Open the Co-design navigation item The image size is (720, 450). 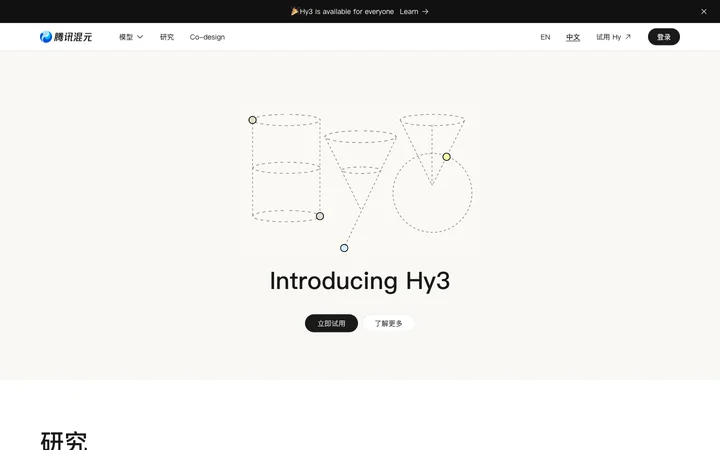click(207, 37)
